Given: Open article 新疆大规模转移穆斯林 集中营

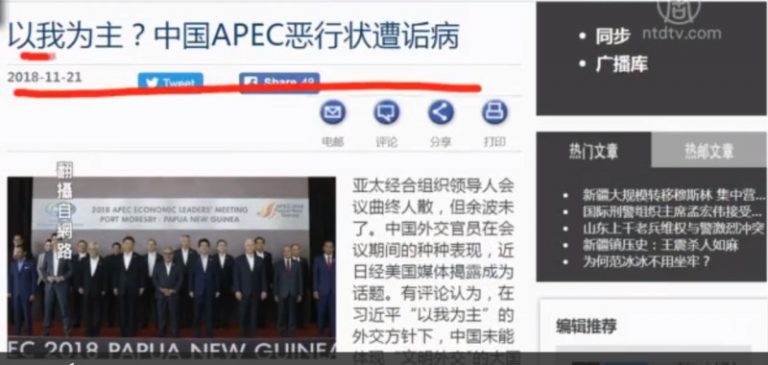Looking at the screenshot, I should click(673, 195).
